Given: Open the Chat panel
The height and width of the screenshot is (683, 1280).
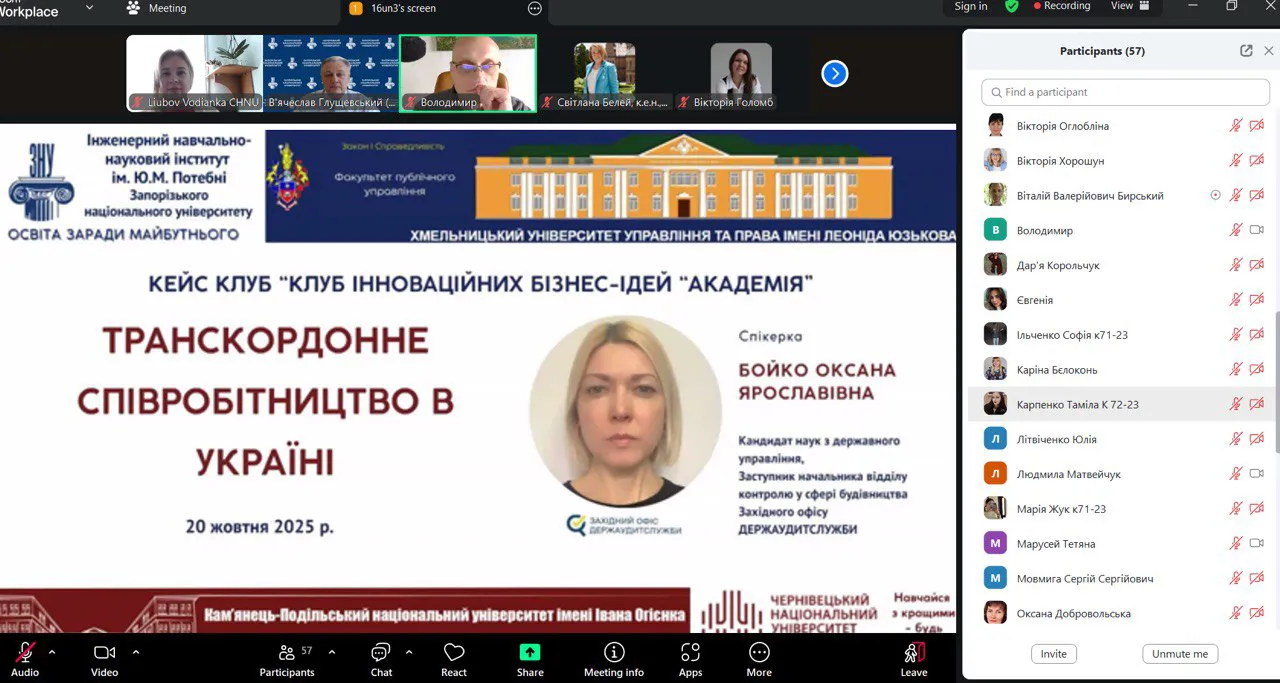Looking at the screenshot, I should pos(381,653).
